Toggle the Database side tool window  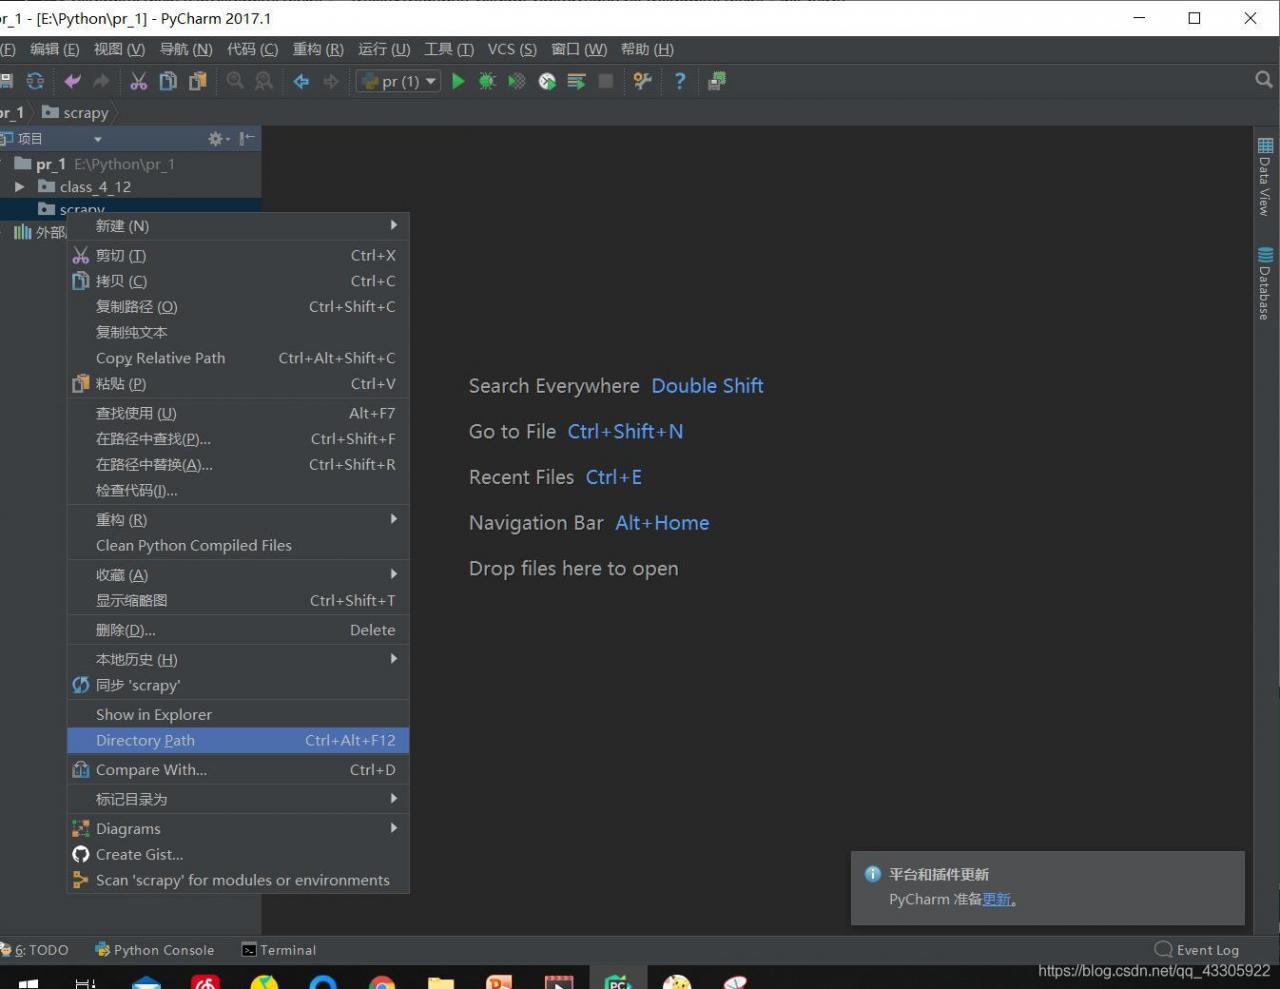click(1265, 284)
